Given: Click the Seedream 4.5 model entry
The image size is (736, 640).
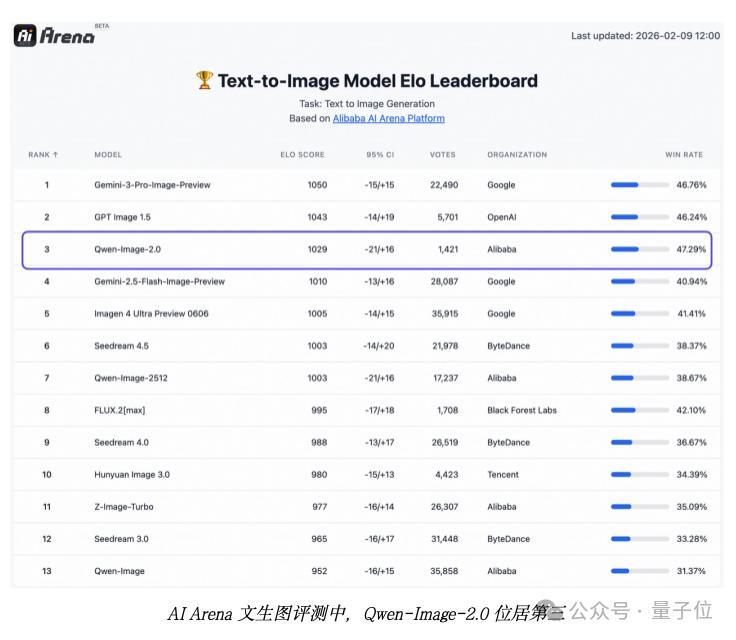Looking at the screenshot, I should [122, 346].
